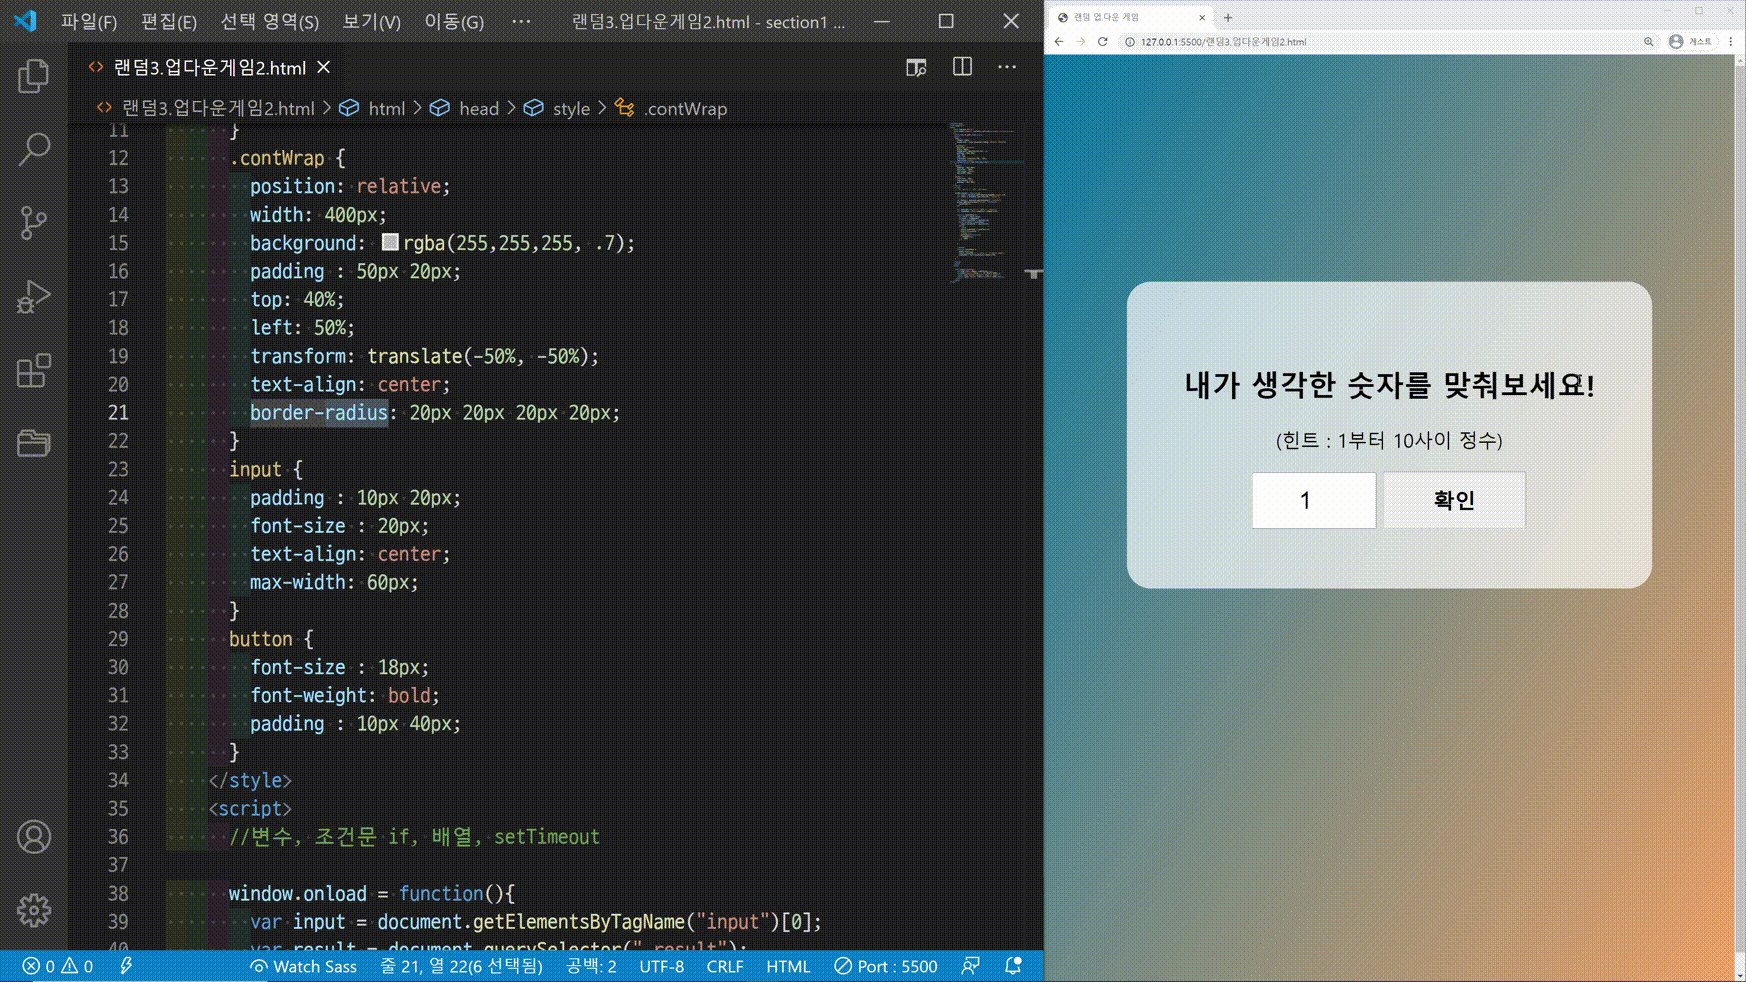Viewport: 1746px width, 982px height.
Task: Open the Source Control view
Action: 33,223
